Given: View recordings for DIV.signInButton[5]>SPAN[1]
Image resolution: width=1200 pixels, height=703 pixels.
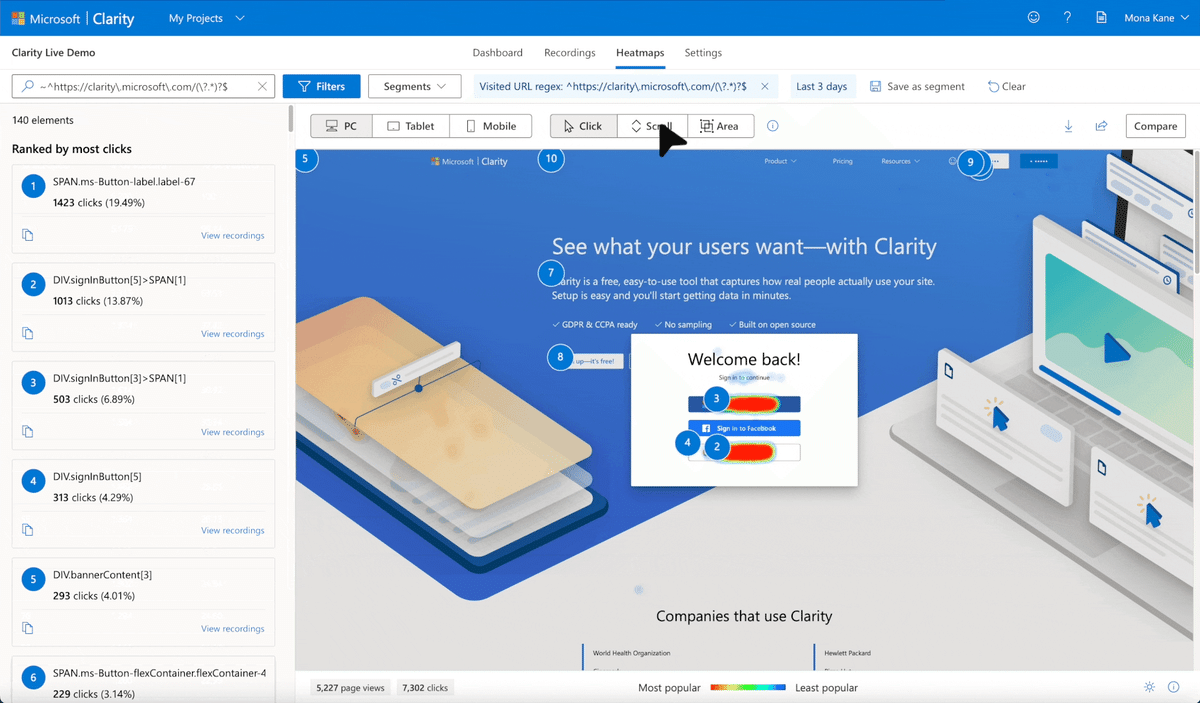Looking at the screenshot, I should (x=232, y=333).
